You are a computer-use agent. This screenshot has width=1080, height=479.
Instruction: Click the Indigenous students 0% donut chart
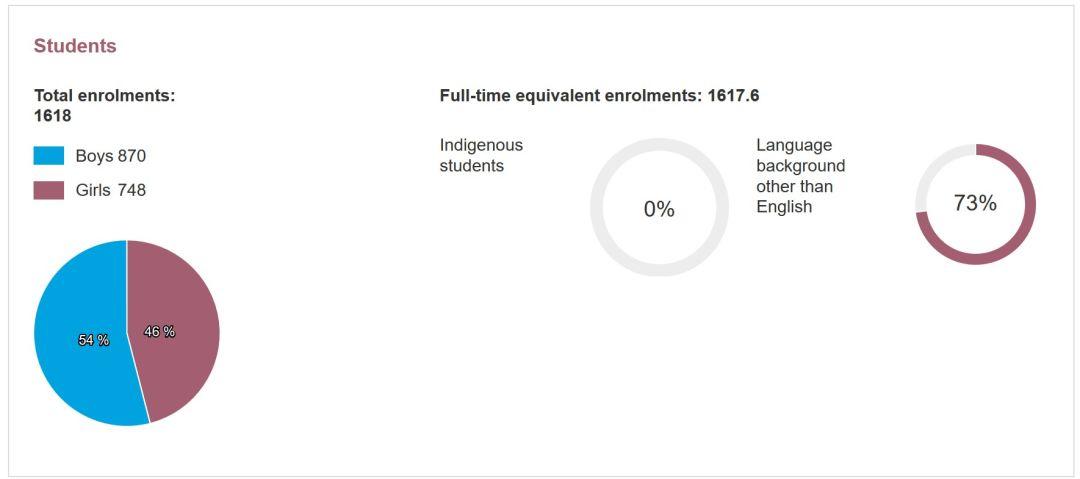pyautogui.click(x=659, y=207)
